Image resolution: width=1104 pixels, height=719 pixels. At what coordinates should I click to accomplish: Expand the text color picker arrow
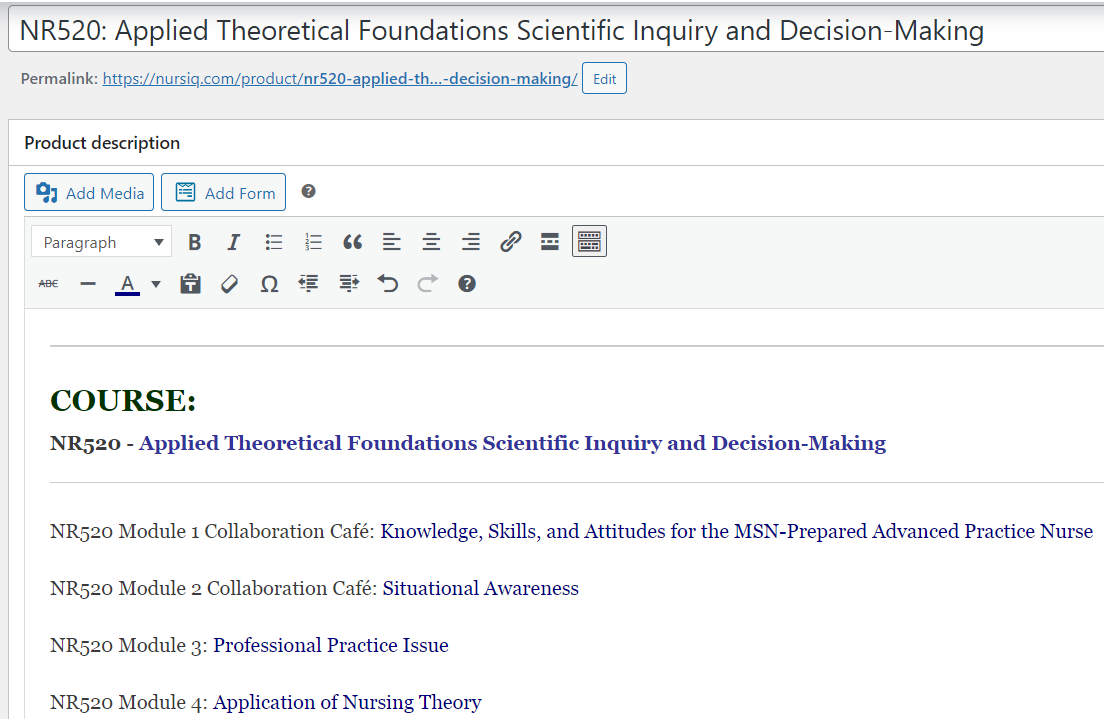[x=156, y=284]
